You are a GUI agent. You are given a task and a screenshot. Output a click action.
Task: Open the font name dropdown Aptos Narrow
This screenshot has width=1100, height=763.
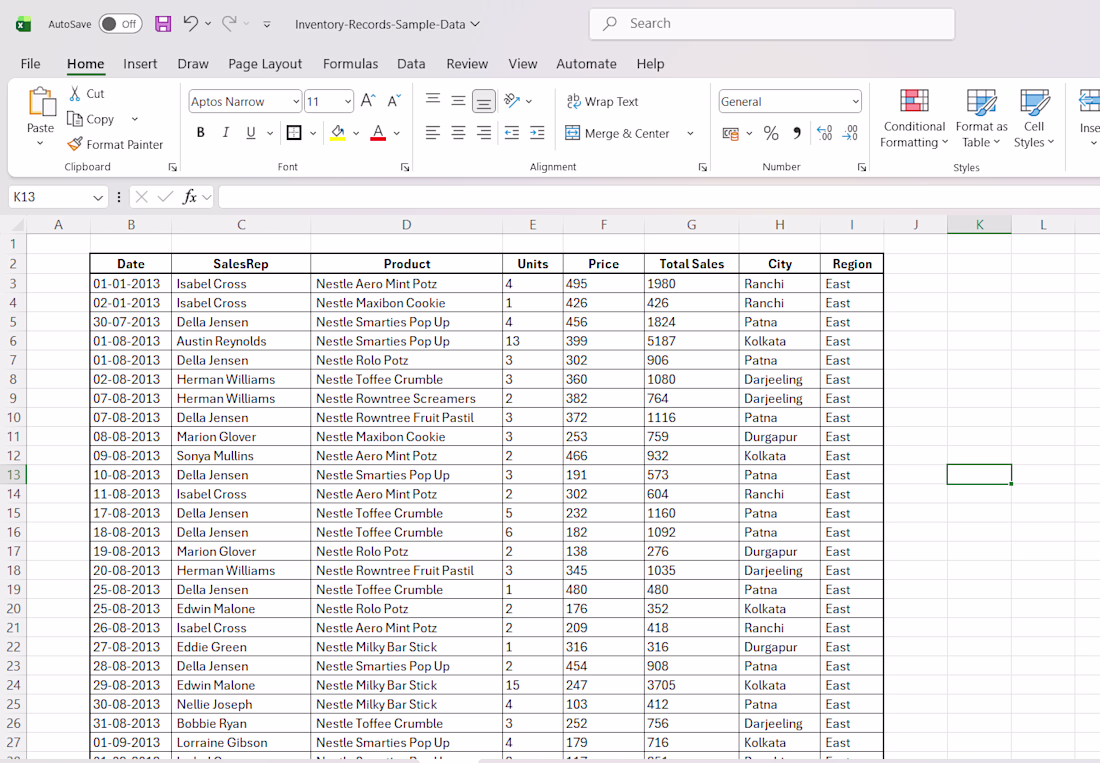[x=296, y=102]
